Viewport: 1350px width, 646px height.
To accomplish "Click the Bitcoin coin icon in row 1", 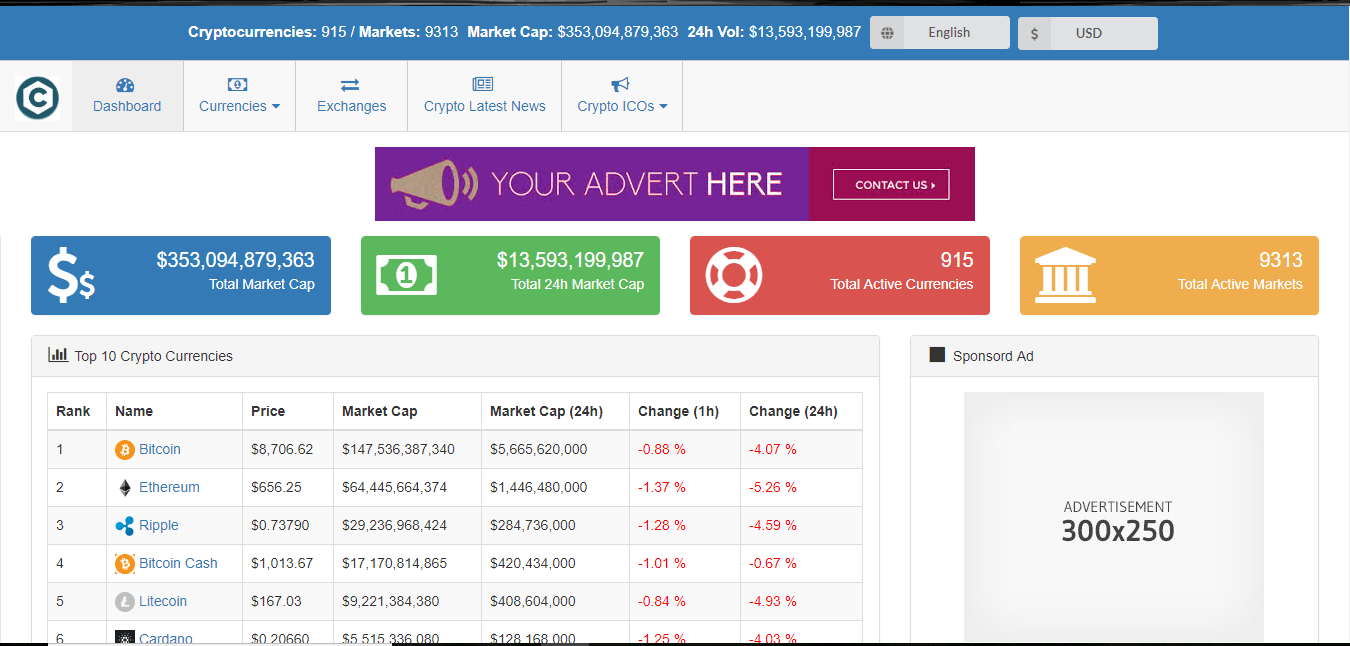I will click(124, 449).
